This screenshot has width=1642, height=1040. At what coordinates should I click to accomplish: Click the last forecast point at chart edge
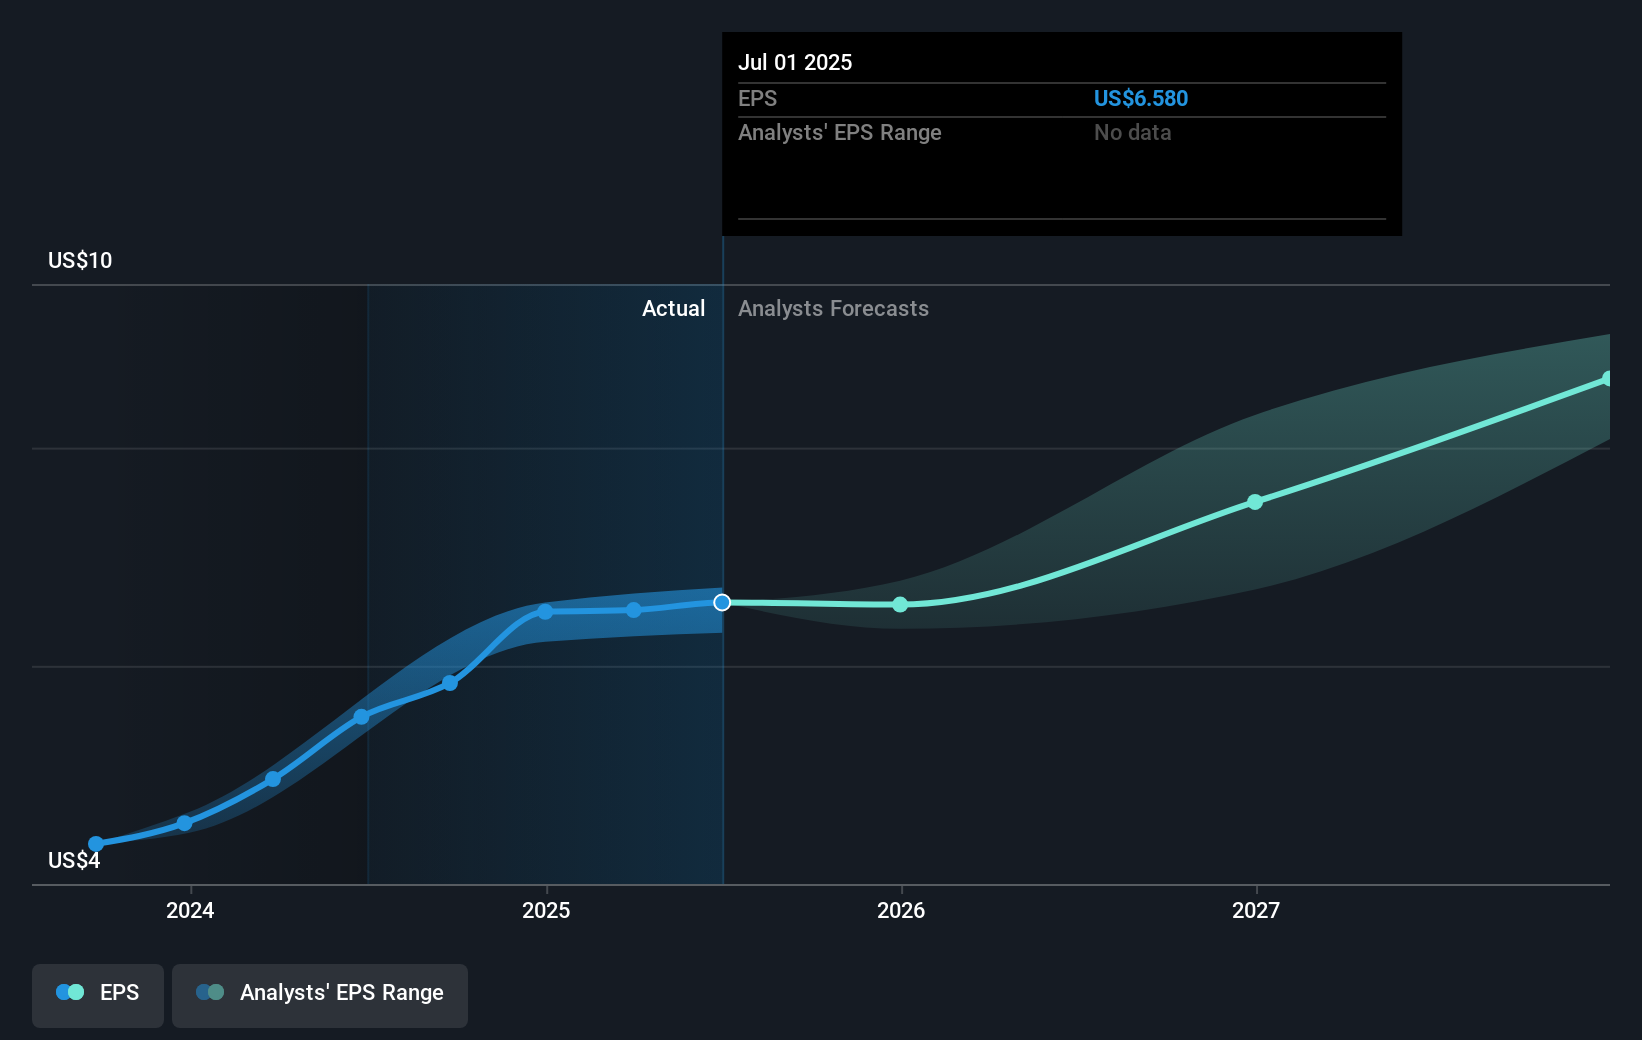[x=1607, y=379]
